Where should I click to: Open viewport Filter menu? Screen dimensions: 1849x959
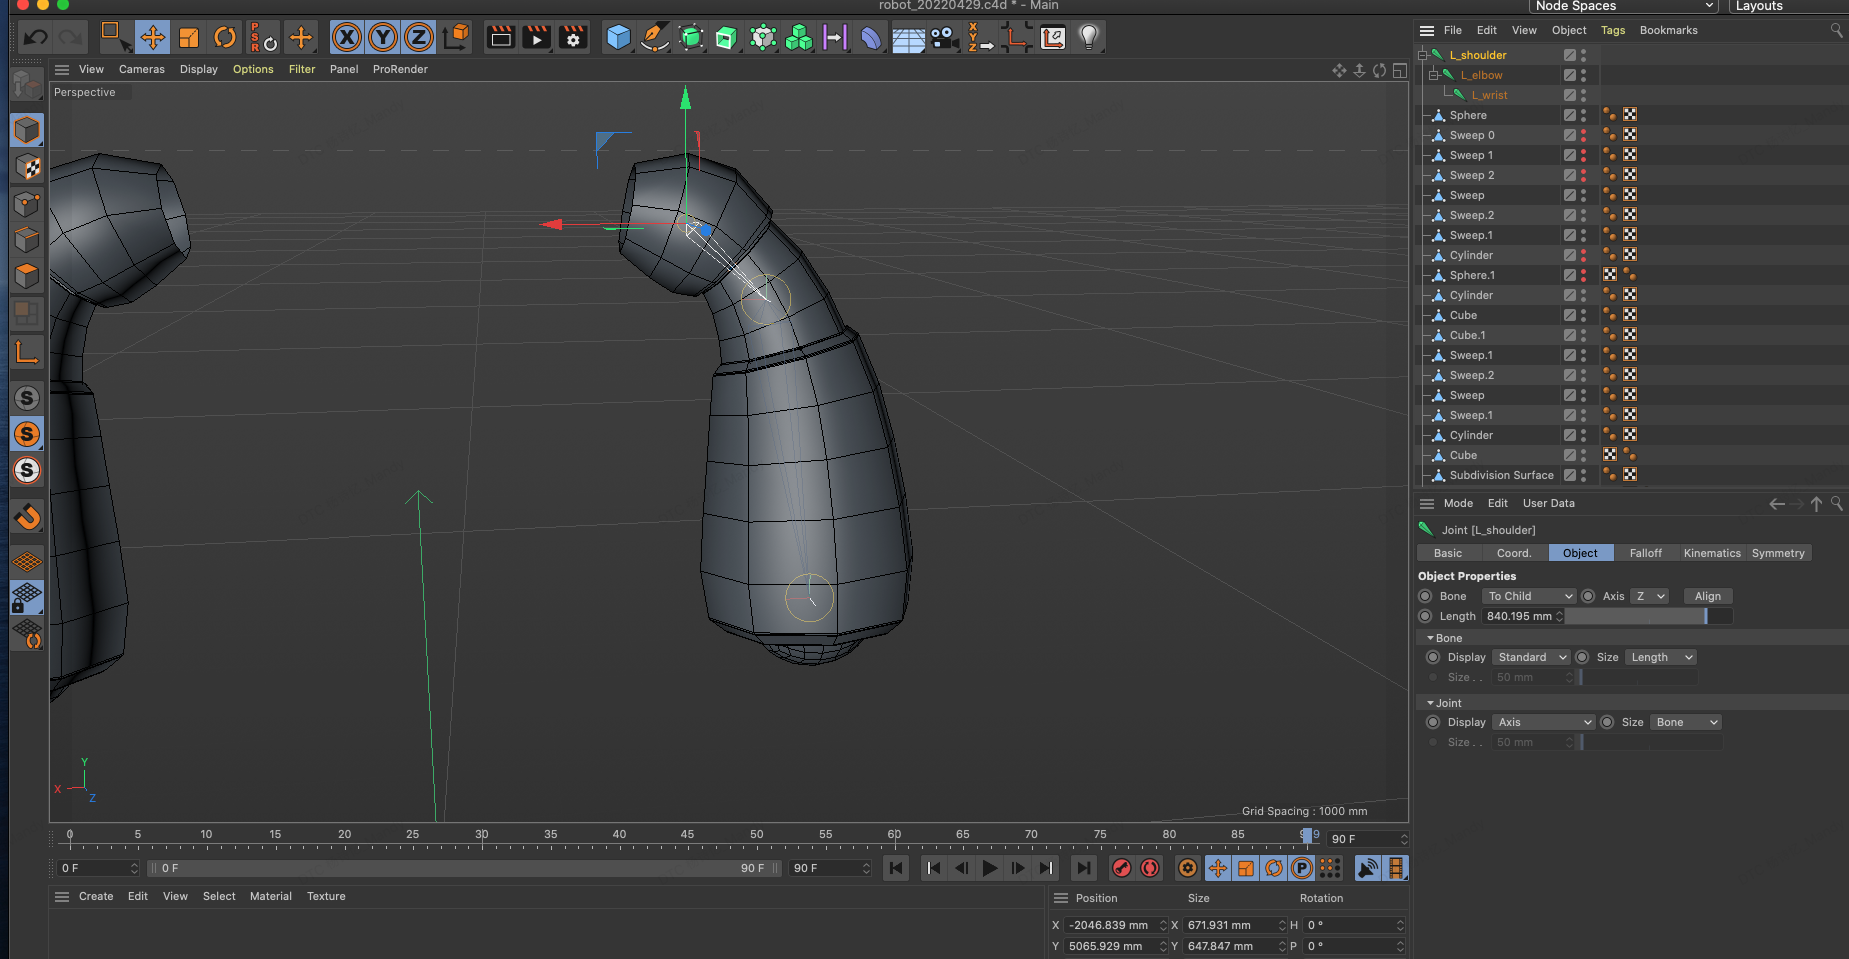[302, 69]
